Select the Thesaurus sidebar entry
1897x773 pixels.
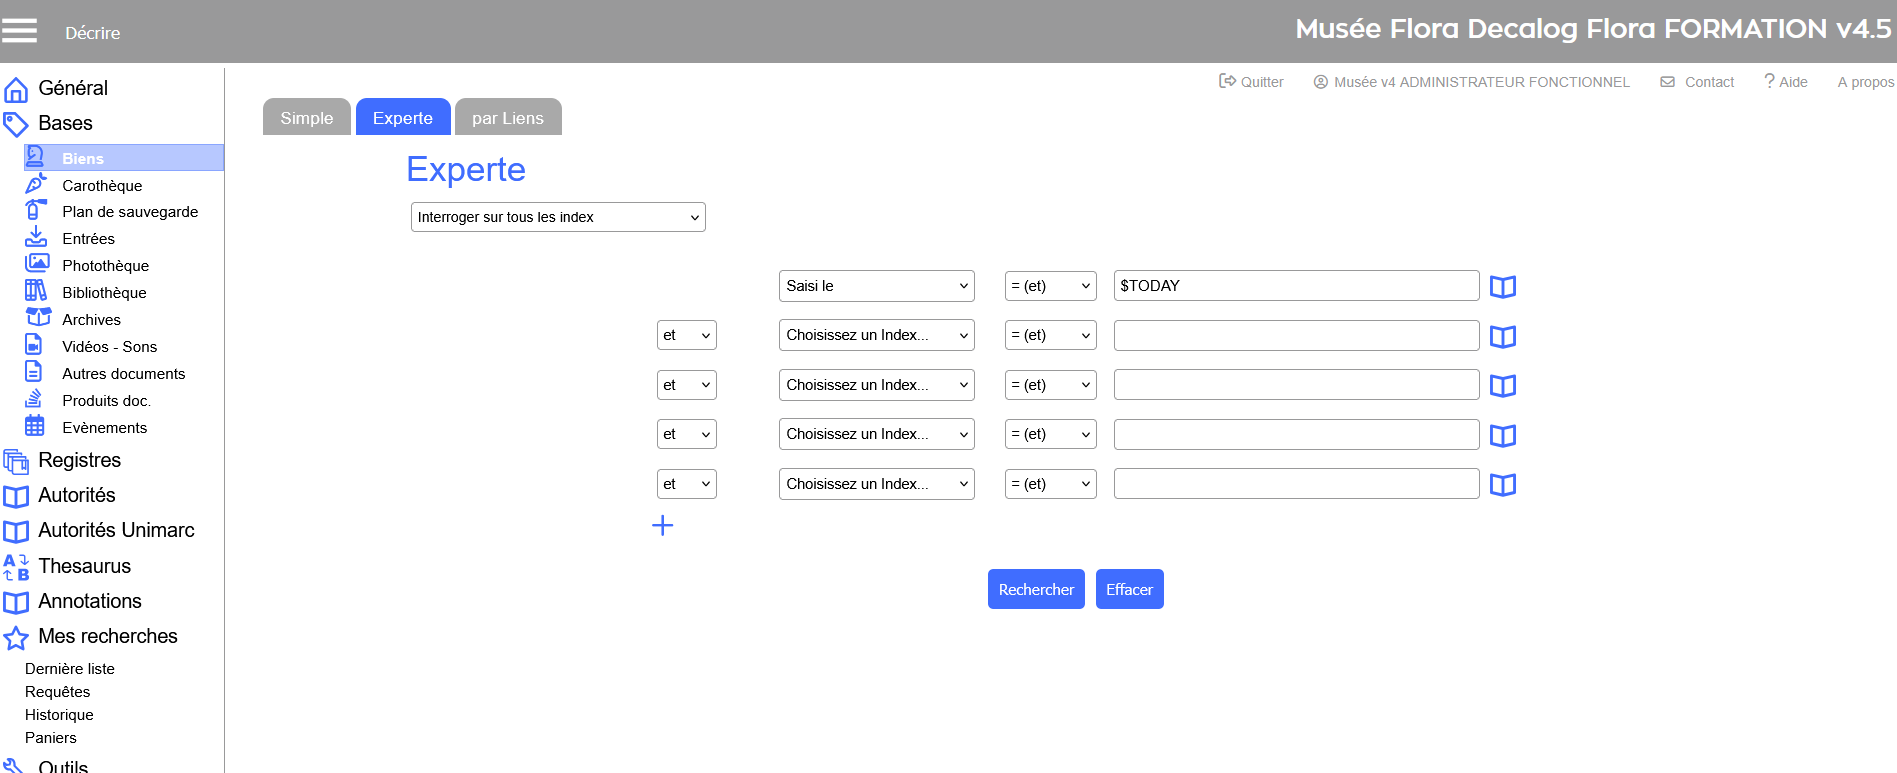pos(84,566)
